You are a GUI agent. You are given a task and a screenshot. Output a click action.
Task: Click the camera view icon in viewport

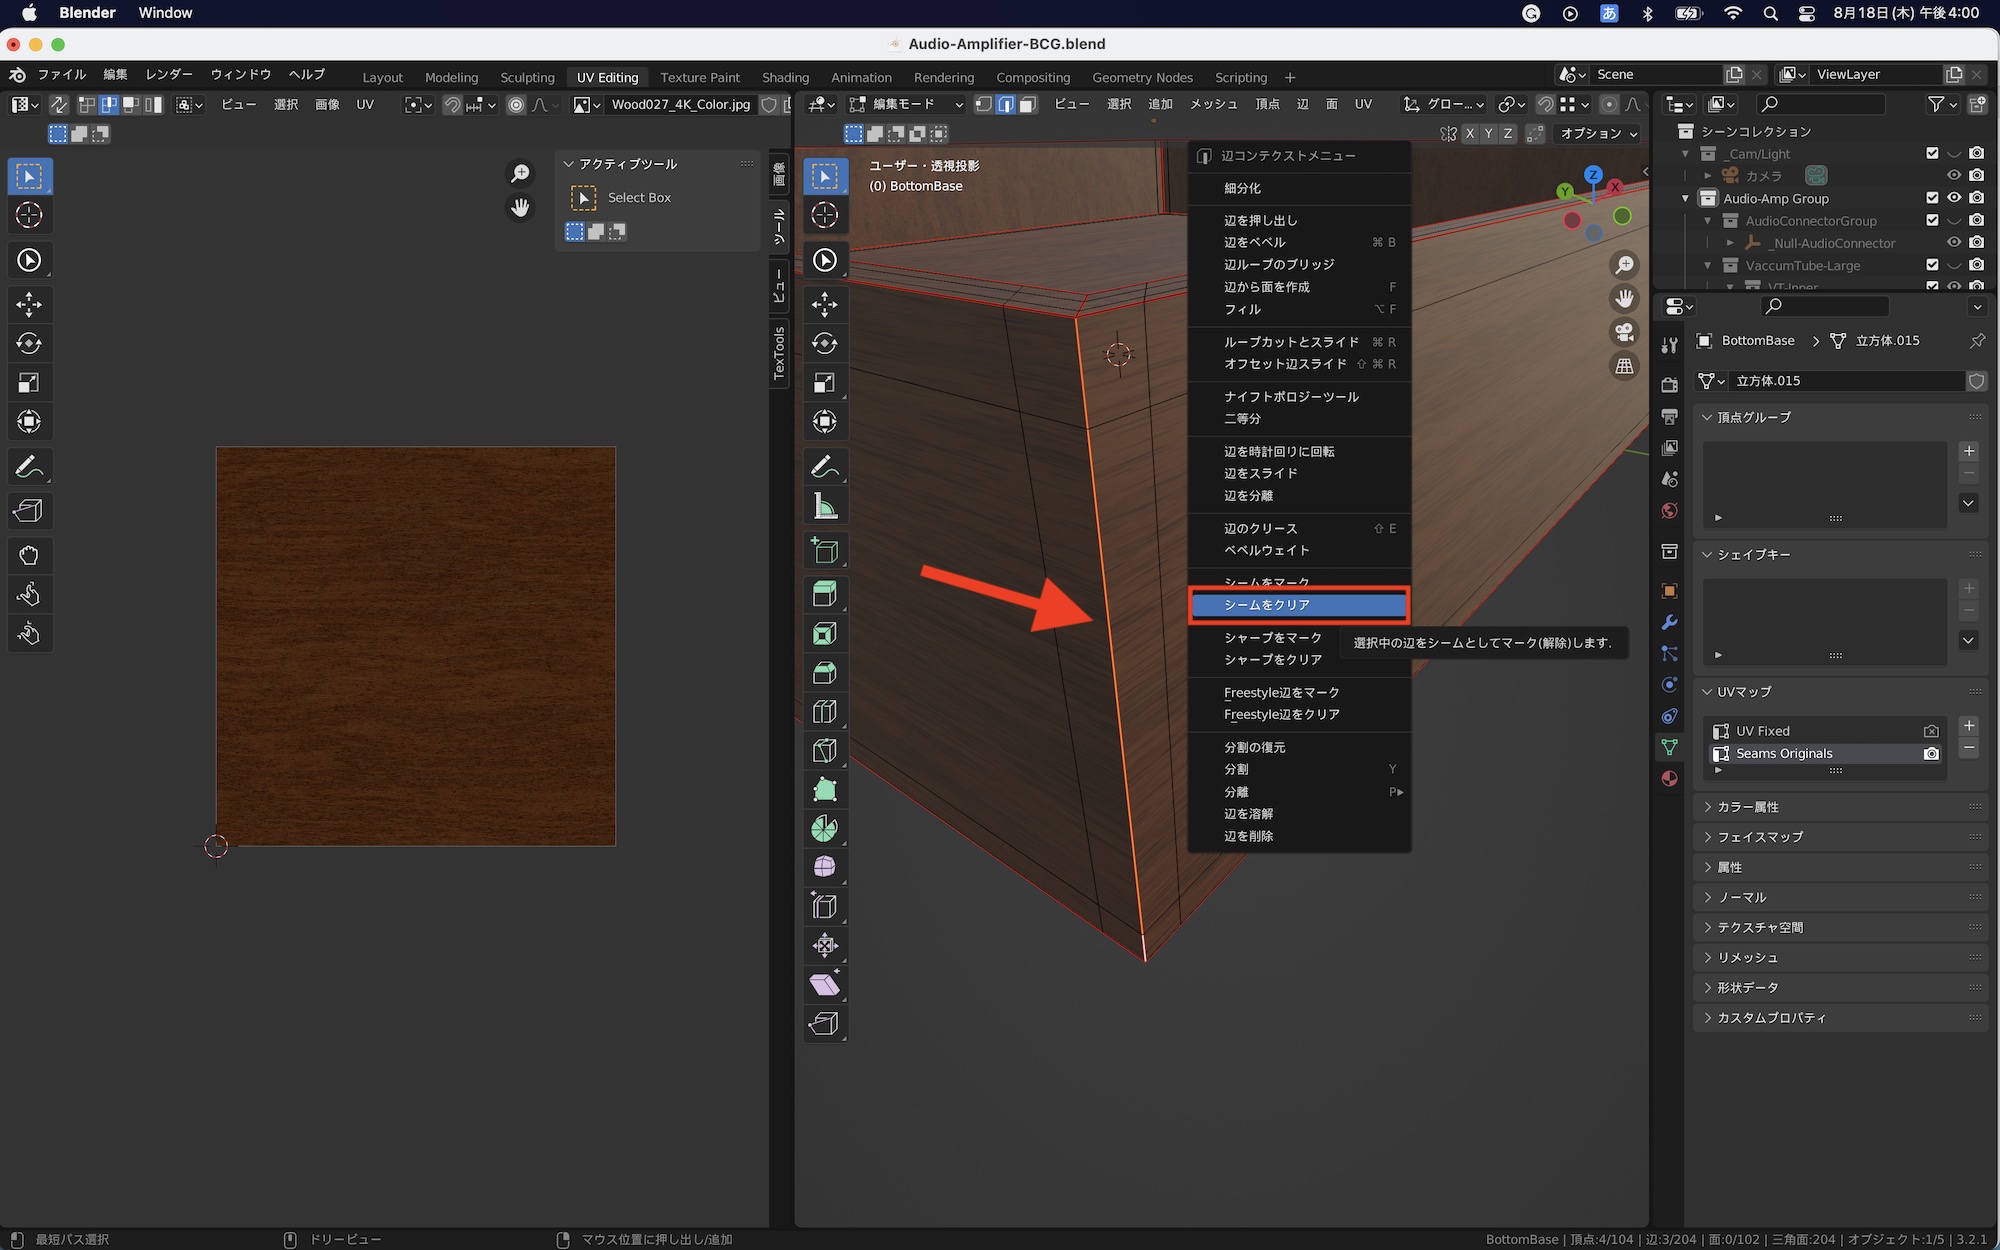pos(1625,332)
